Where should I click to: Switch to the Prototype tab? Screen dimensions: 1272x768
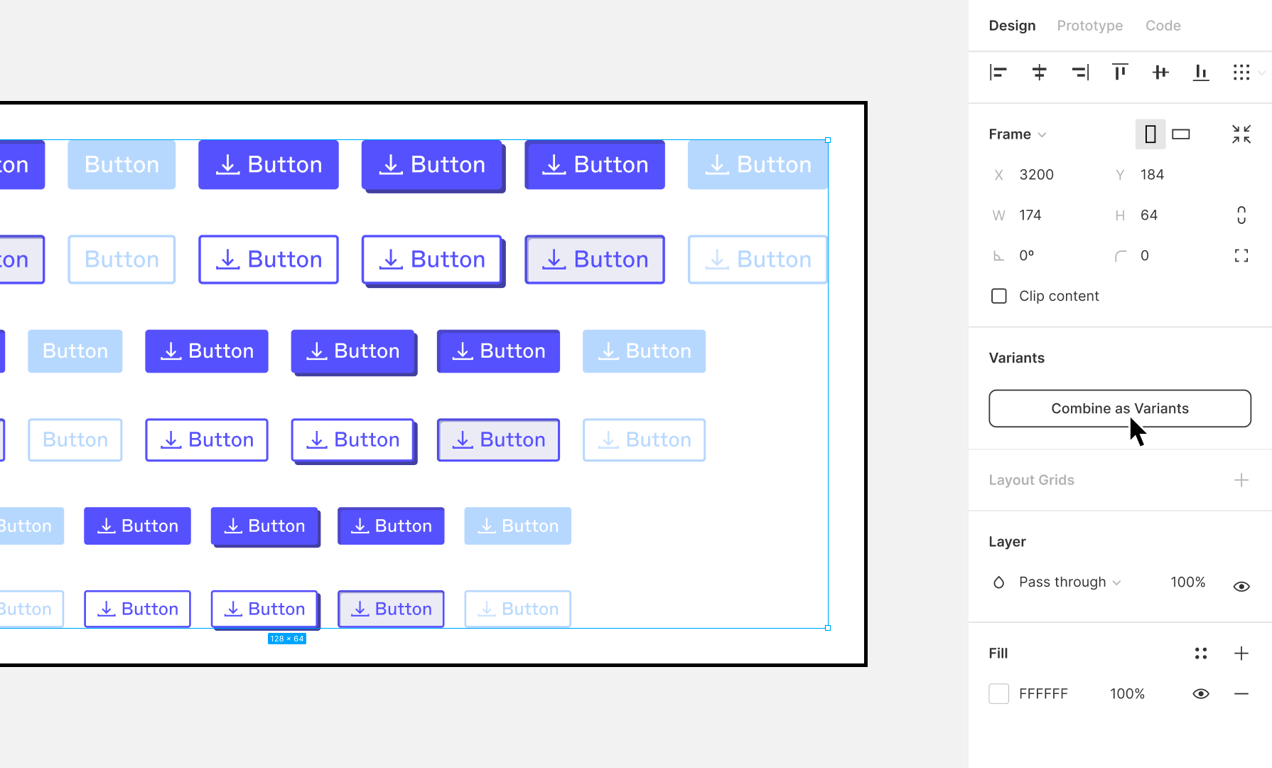click(x=1089, y=26)
